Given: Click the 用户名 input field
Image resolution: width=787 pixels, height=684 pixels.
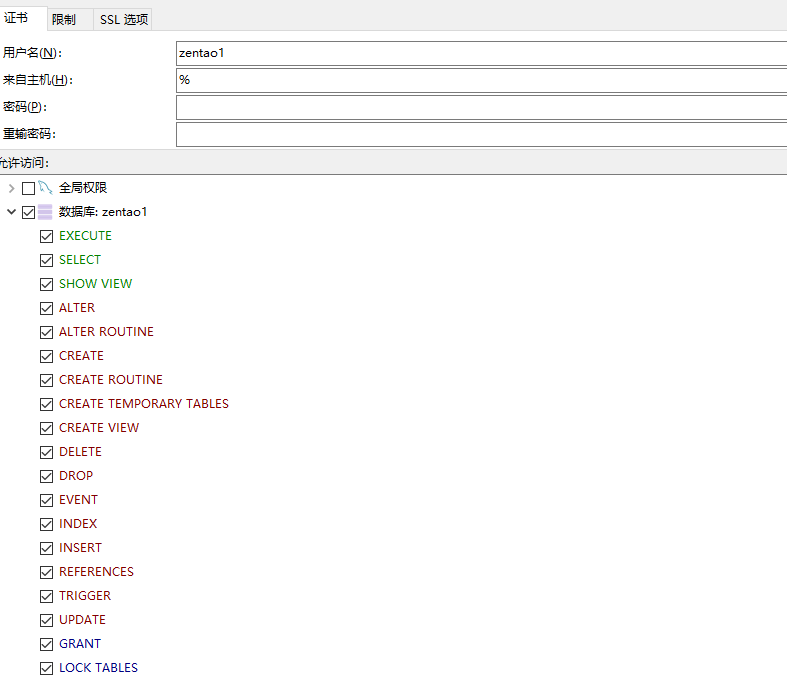Looking at the screenshot, I should 480,53.
